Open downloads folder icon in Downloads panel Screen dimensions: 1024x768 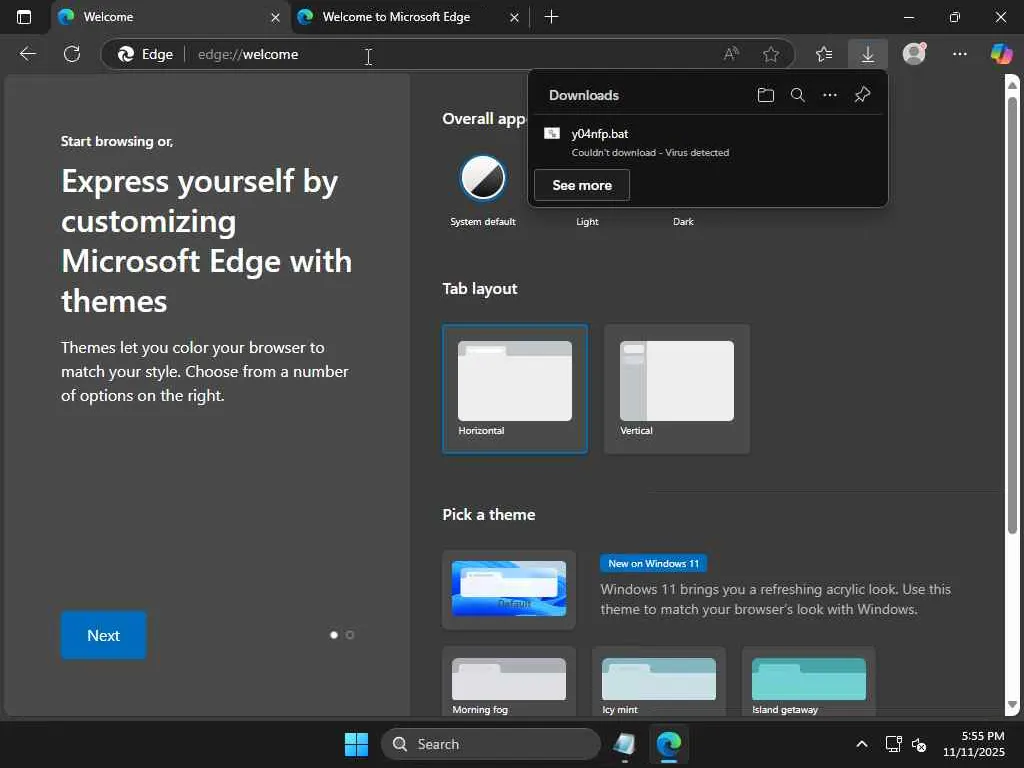coord(765,95)
